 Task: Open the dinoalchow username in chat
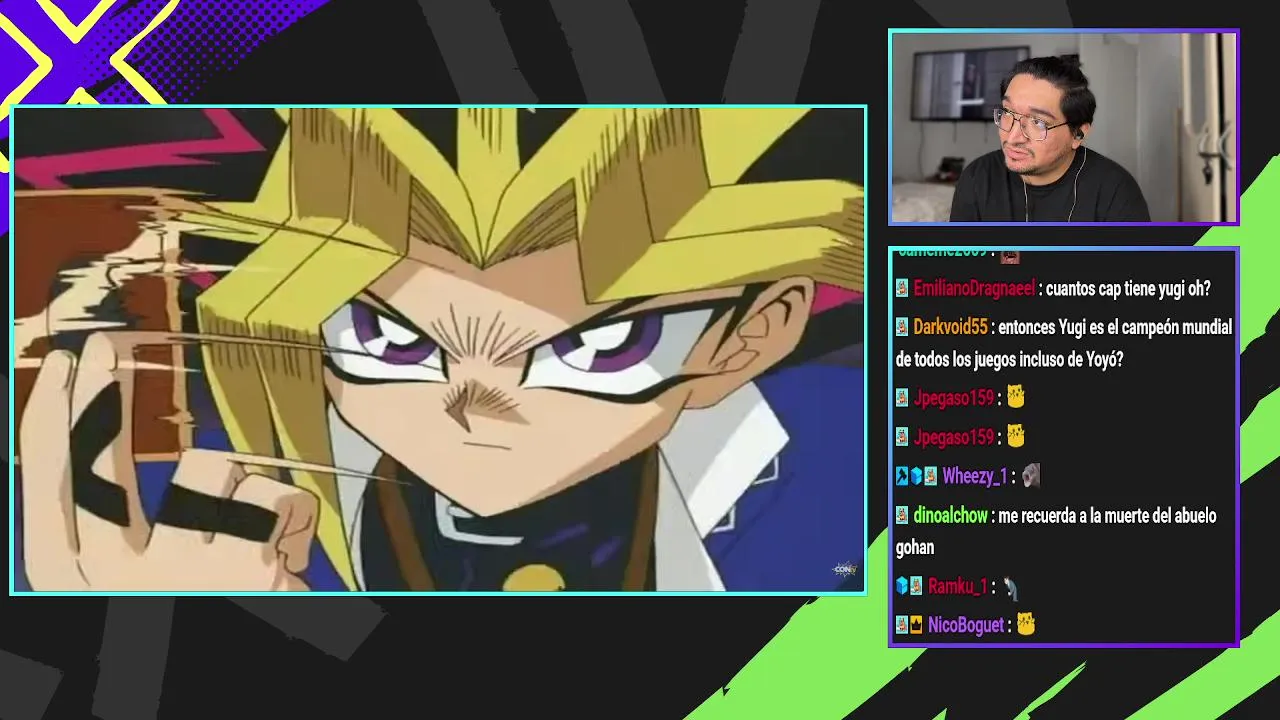point(951,516)
